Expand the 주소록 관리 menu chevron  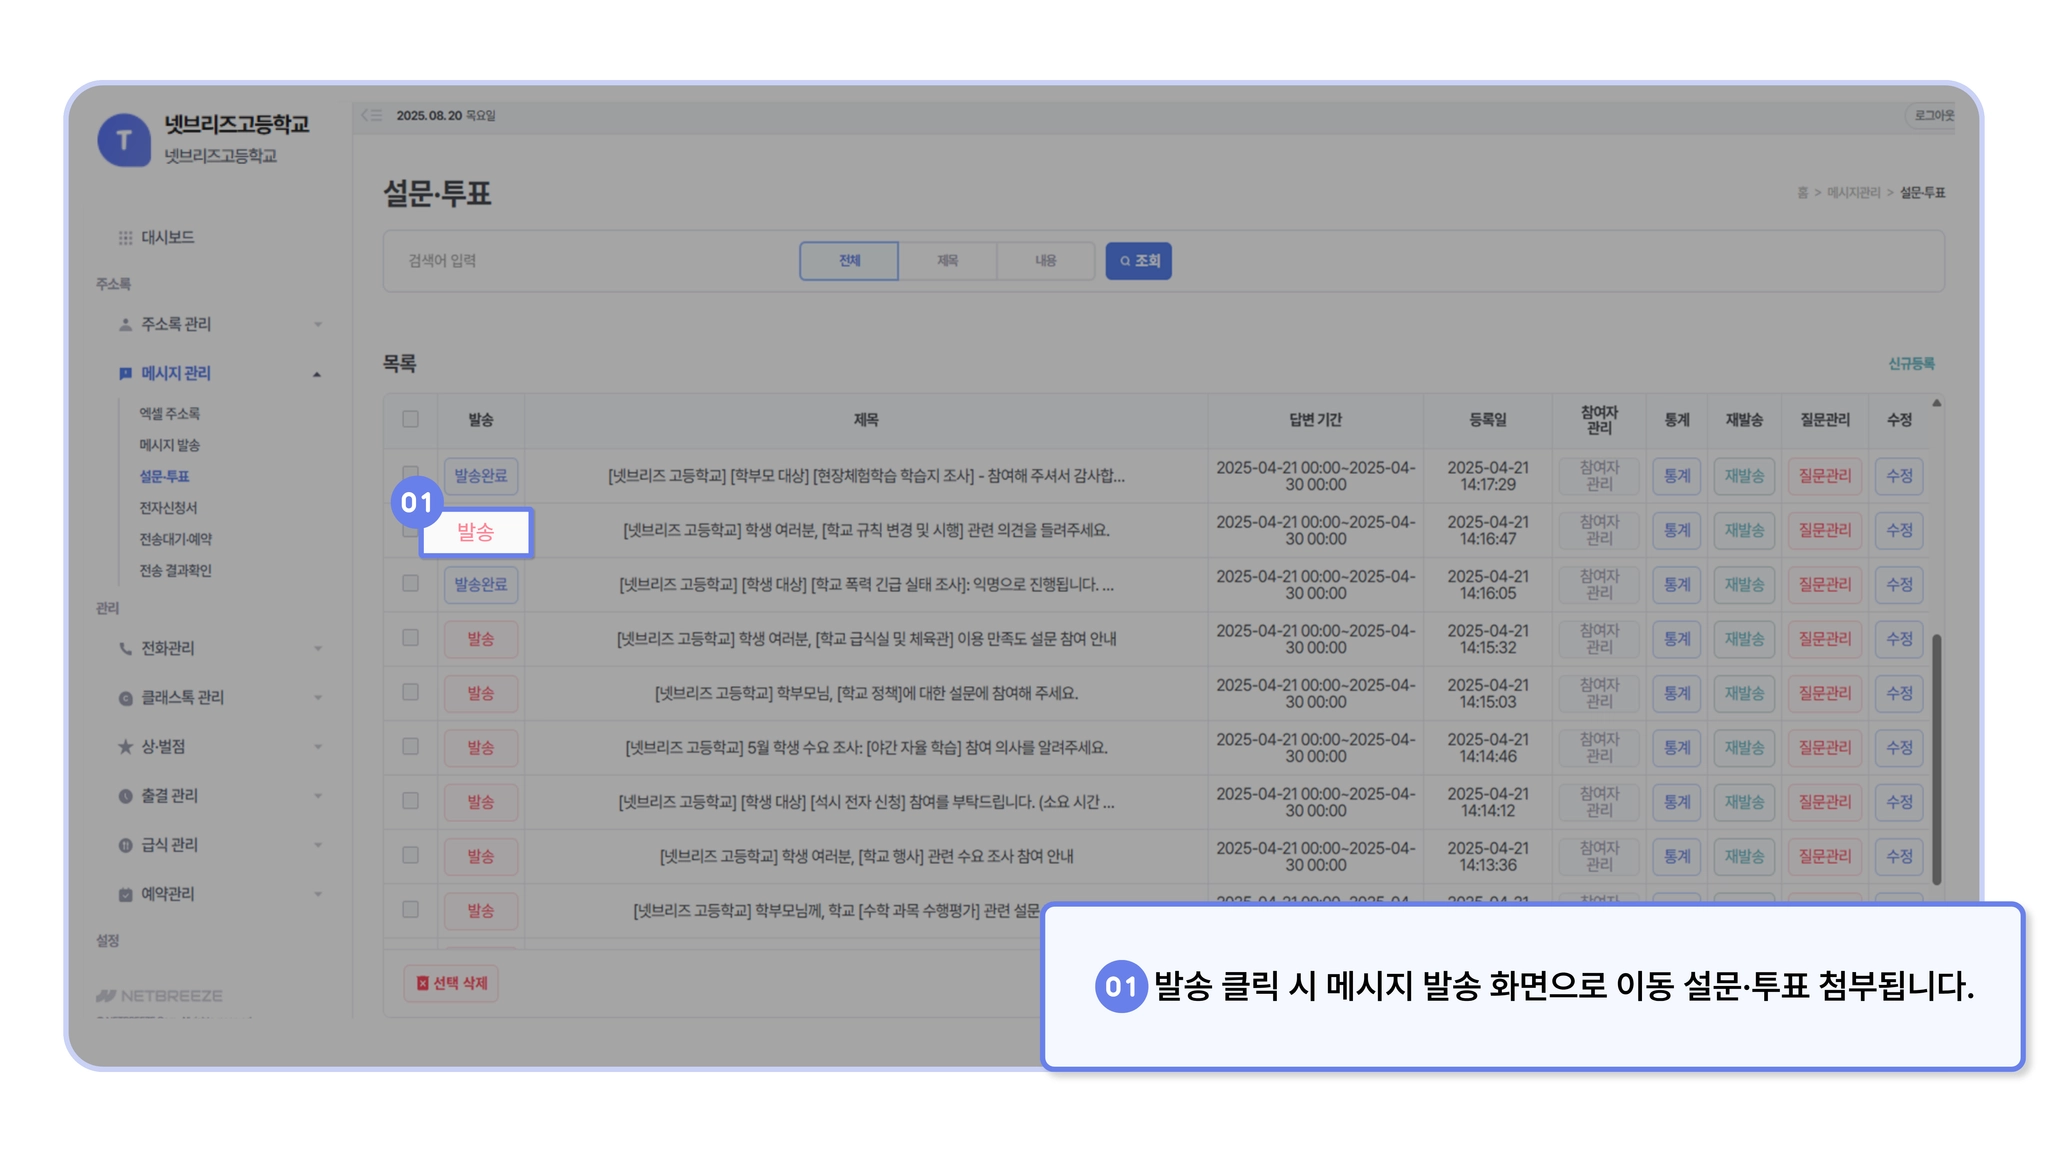click(x=318, y=325)
